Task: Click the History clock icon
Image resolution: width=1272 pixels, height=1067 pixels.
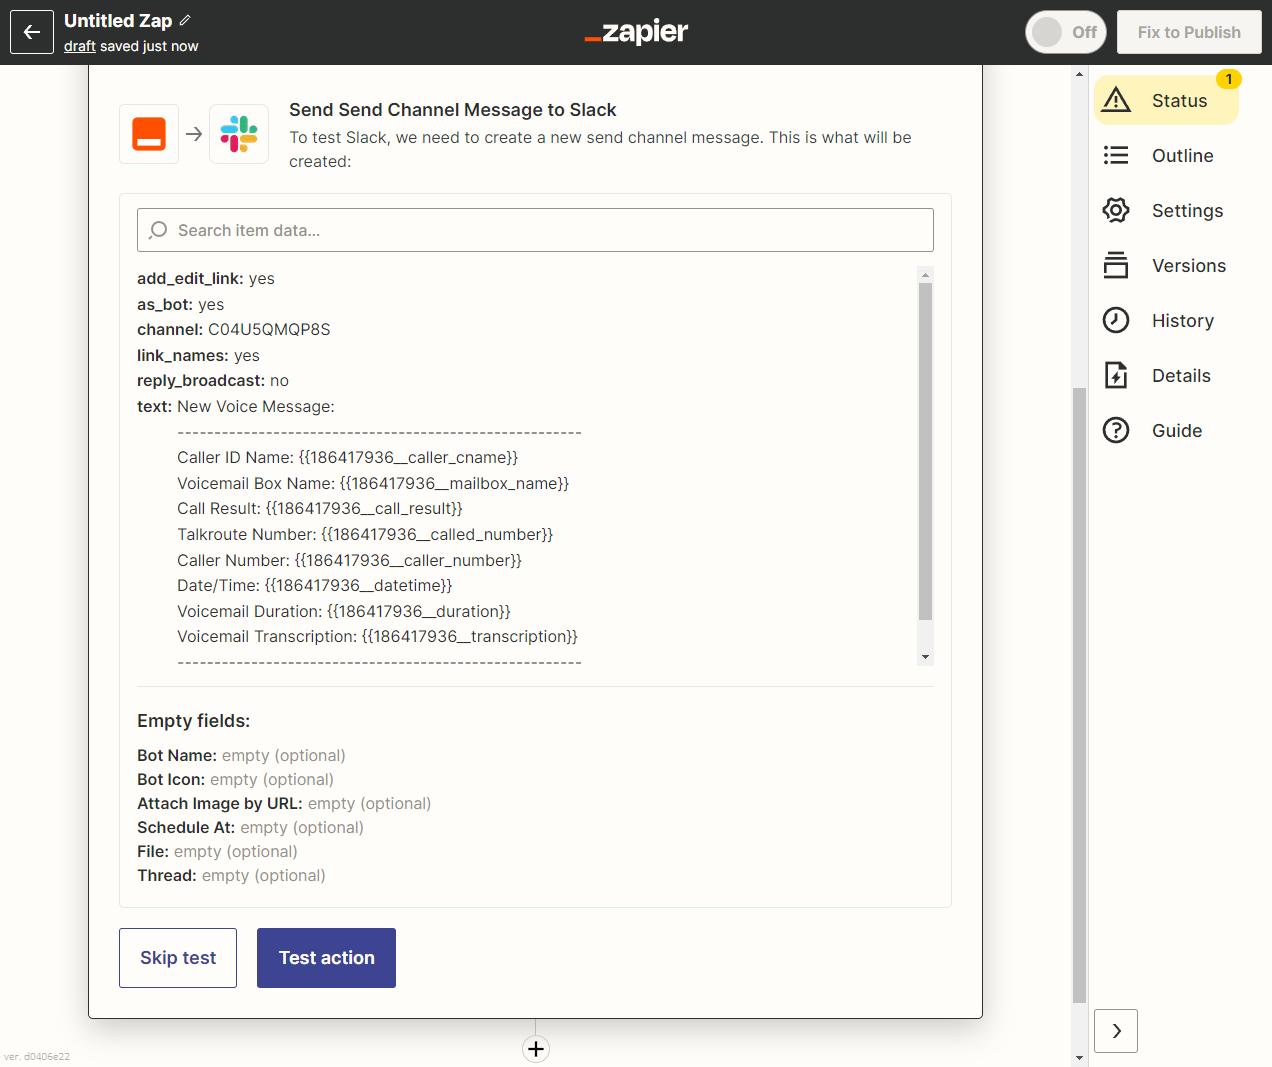Action: (x=1116, y=320)
